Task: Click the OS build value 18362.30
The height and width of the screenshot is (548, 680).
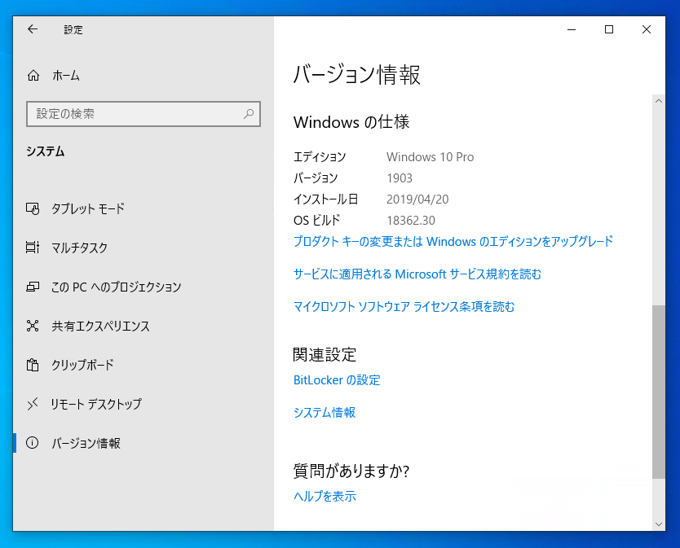Action: tap(411, 221)
